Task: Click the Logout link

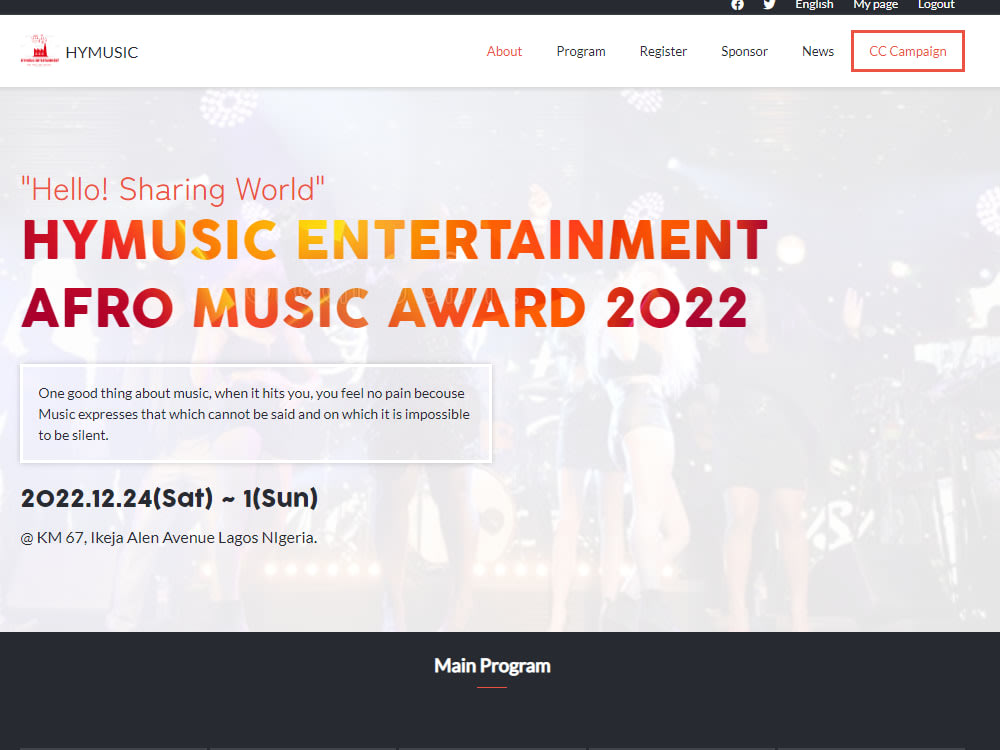Action: (x=936, y=4)
